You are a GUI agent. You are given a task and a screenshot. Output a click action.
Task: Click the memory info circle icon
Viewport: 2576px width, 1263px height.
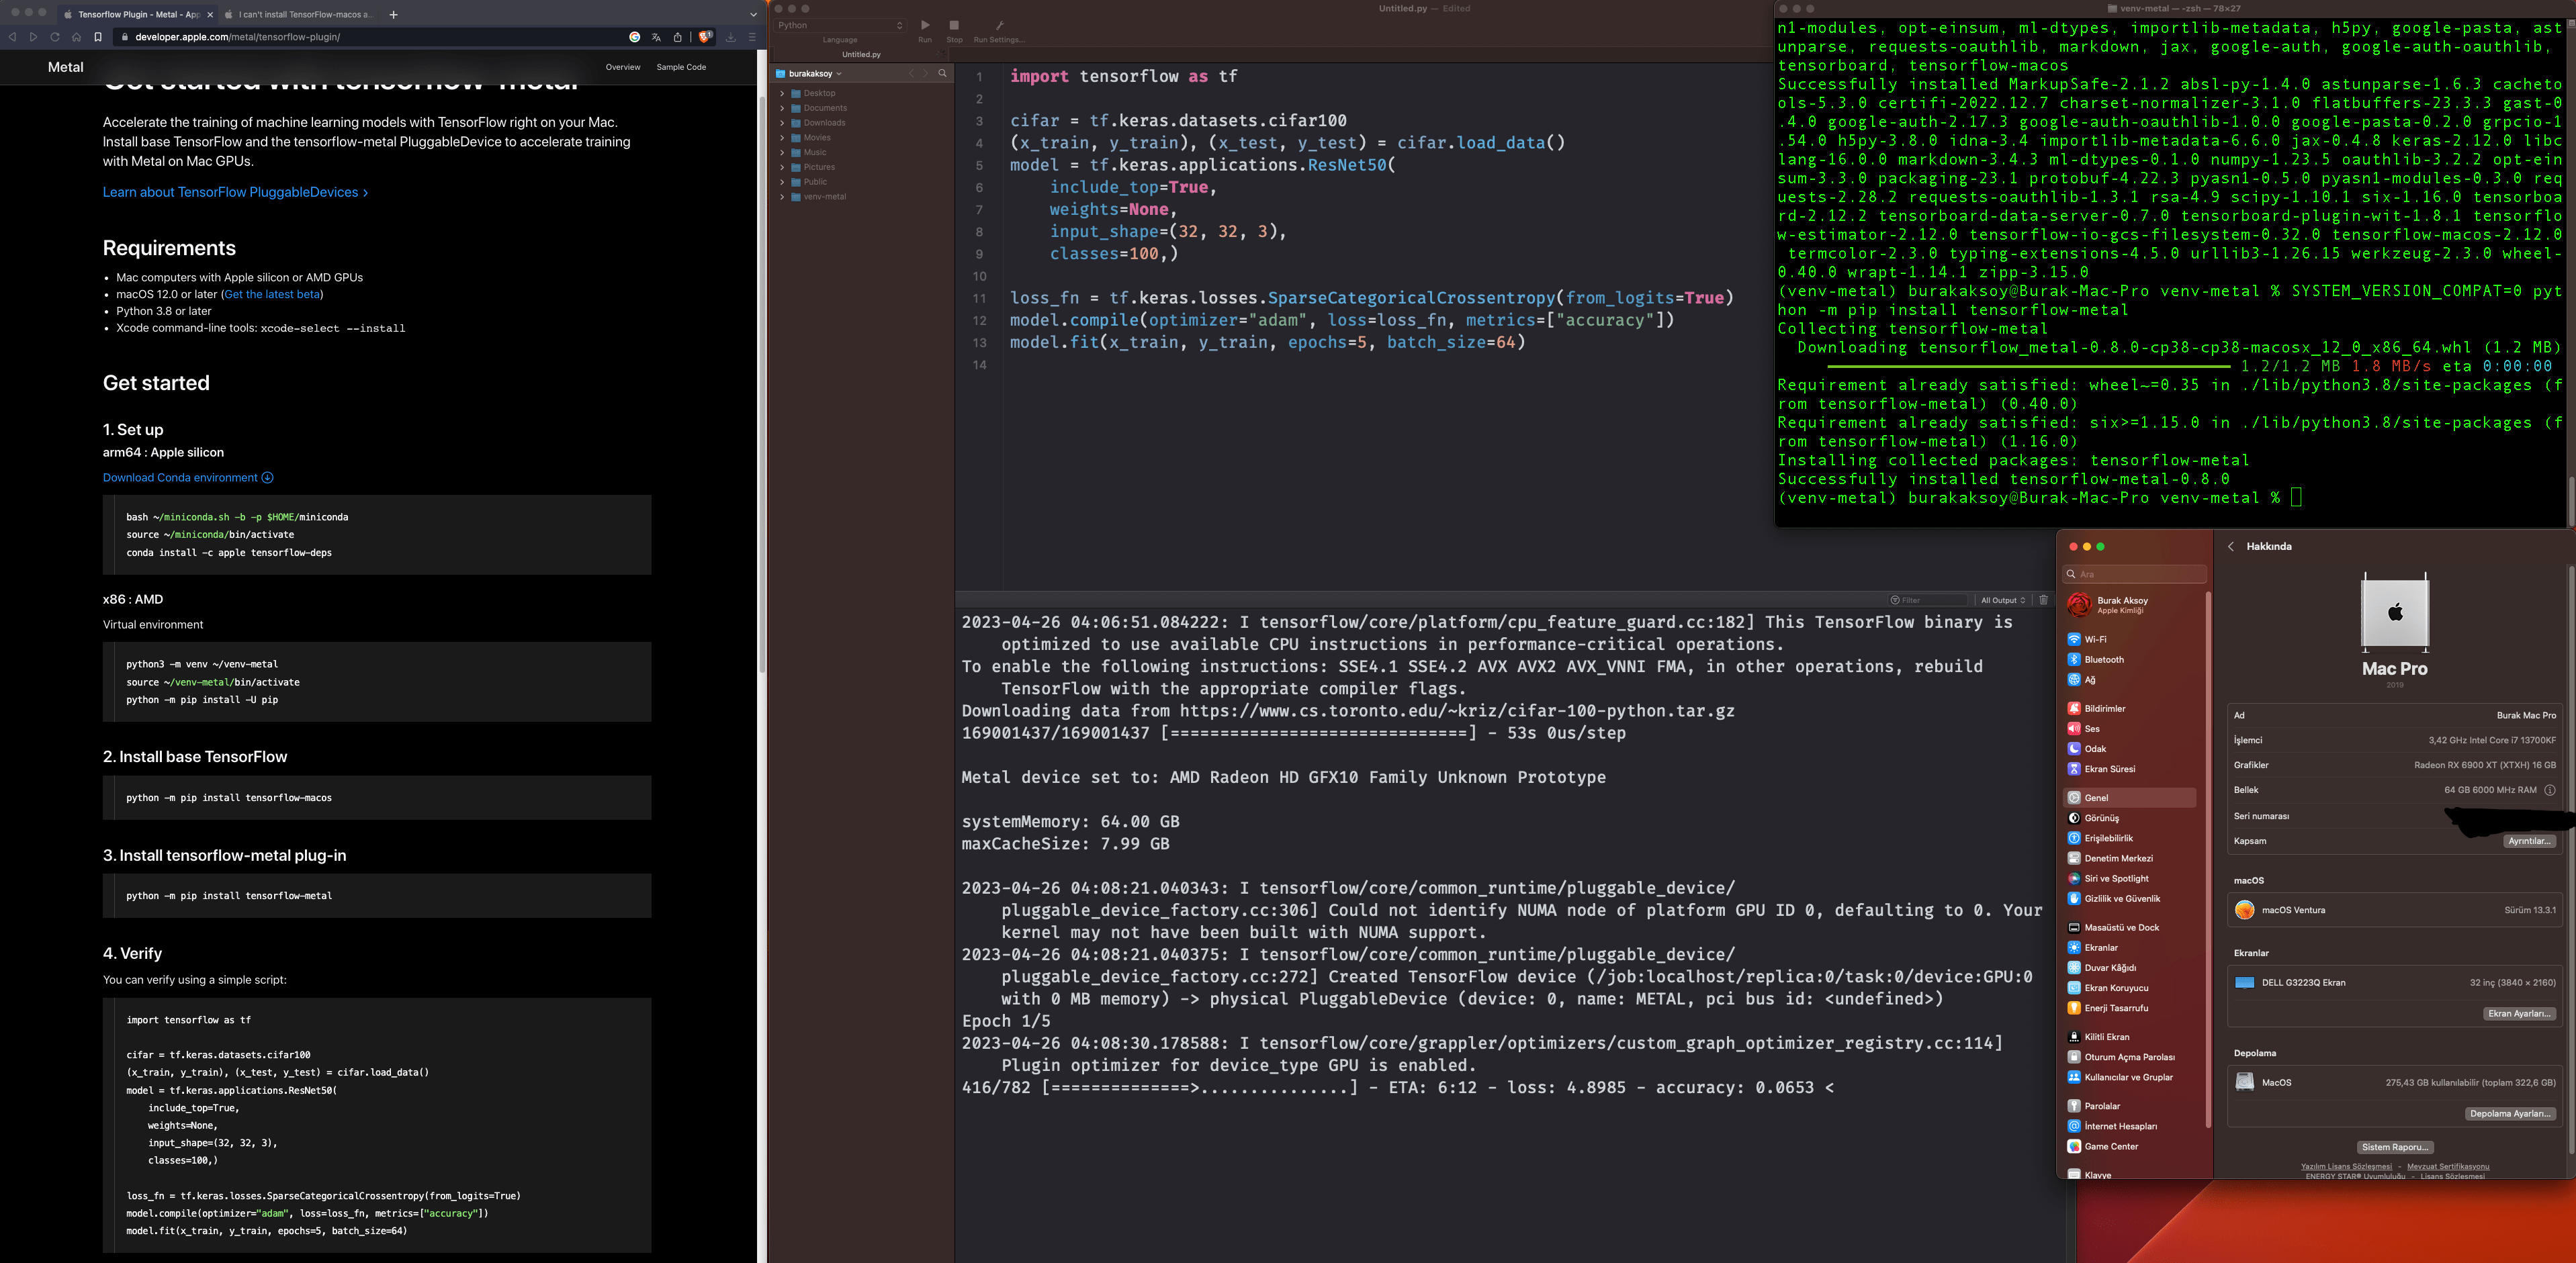(2549, 790)
